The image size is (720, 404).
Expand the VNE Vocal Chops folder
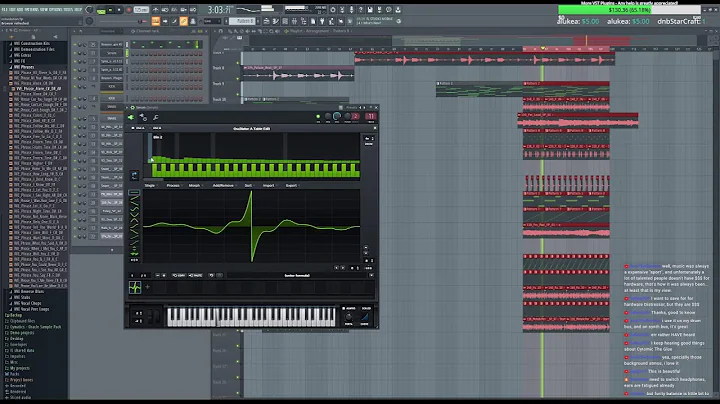coord(26,303)
